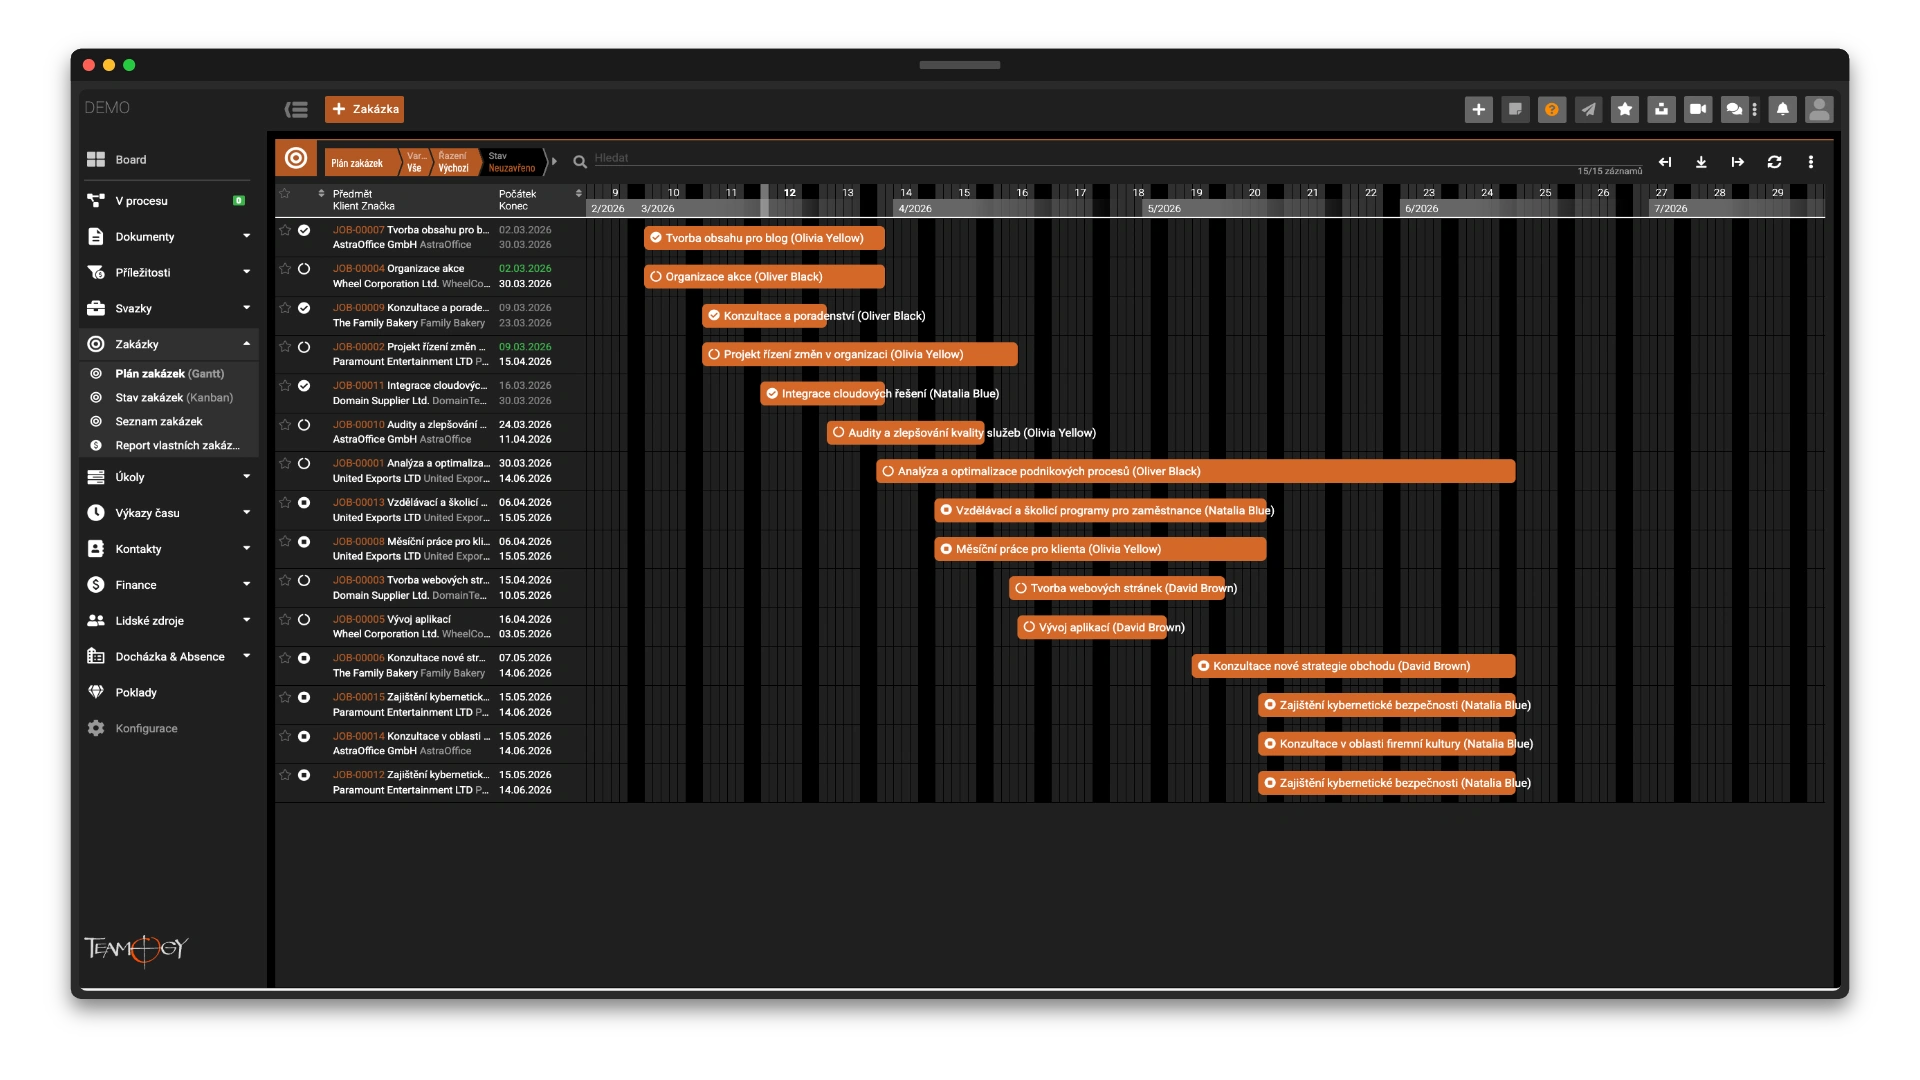Open Seznam zakázek from the sidebar

[156, 421]
